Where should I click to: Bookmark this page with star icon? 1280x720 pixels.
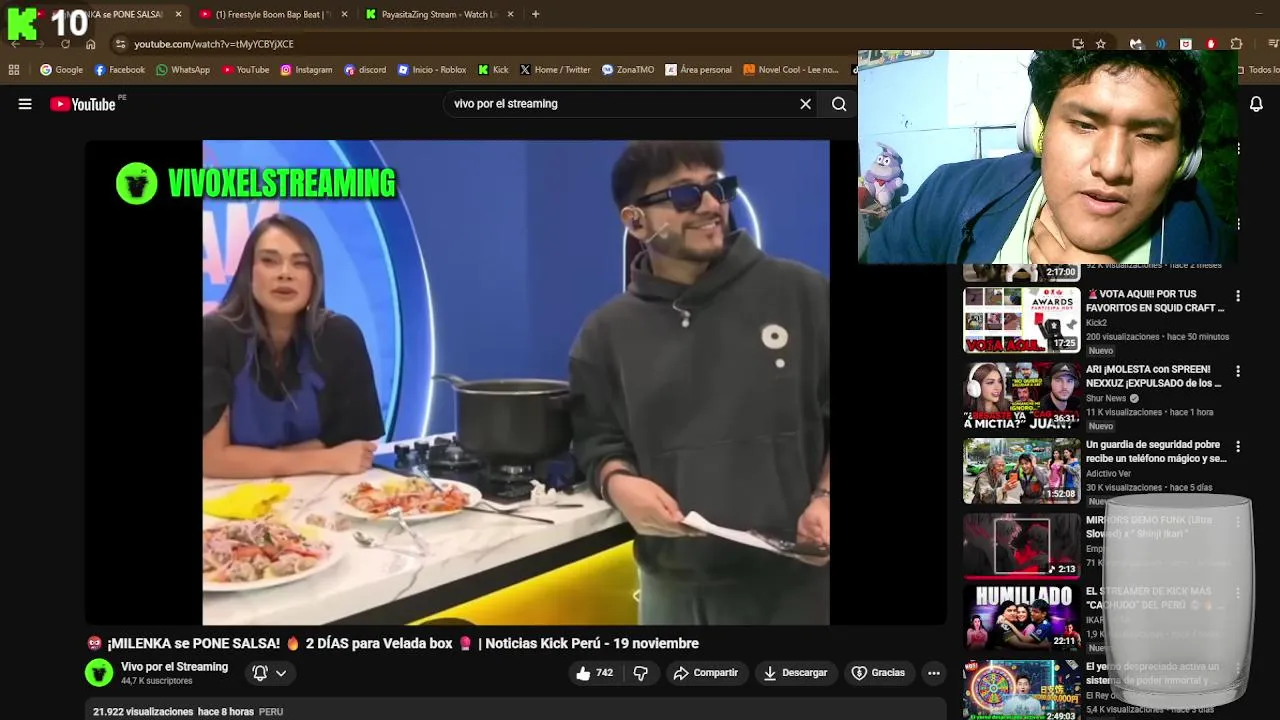pyautogui.click(x=1101, y=44)
